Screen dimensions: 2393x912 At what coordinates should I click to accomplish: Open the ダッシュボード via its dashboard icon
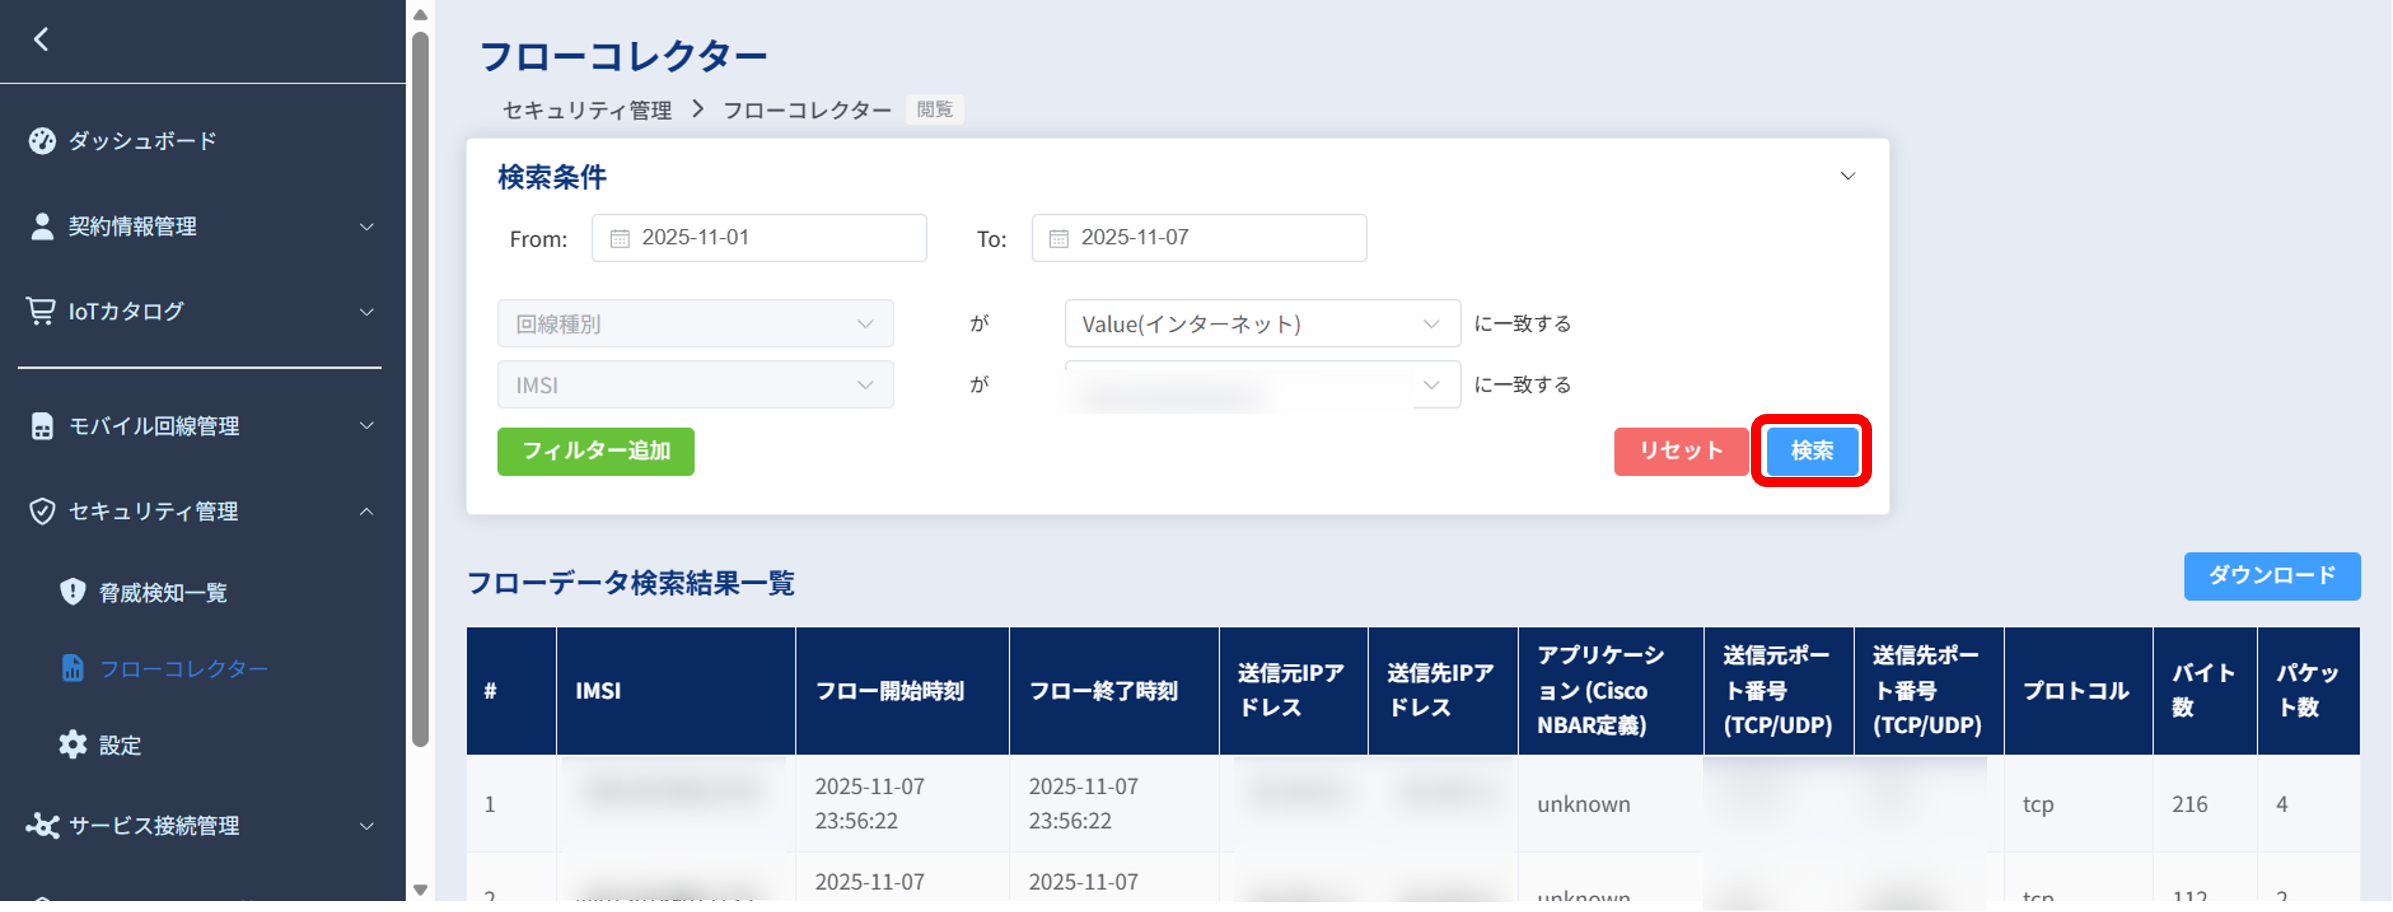click(41, 141)
